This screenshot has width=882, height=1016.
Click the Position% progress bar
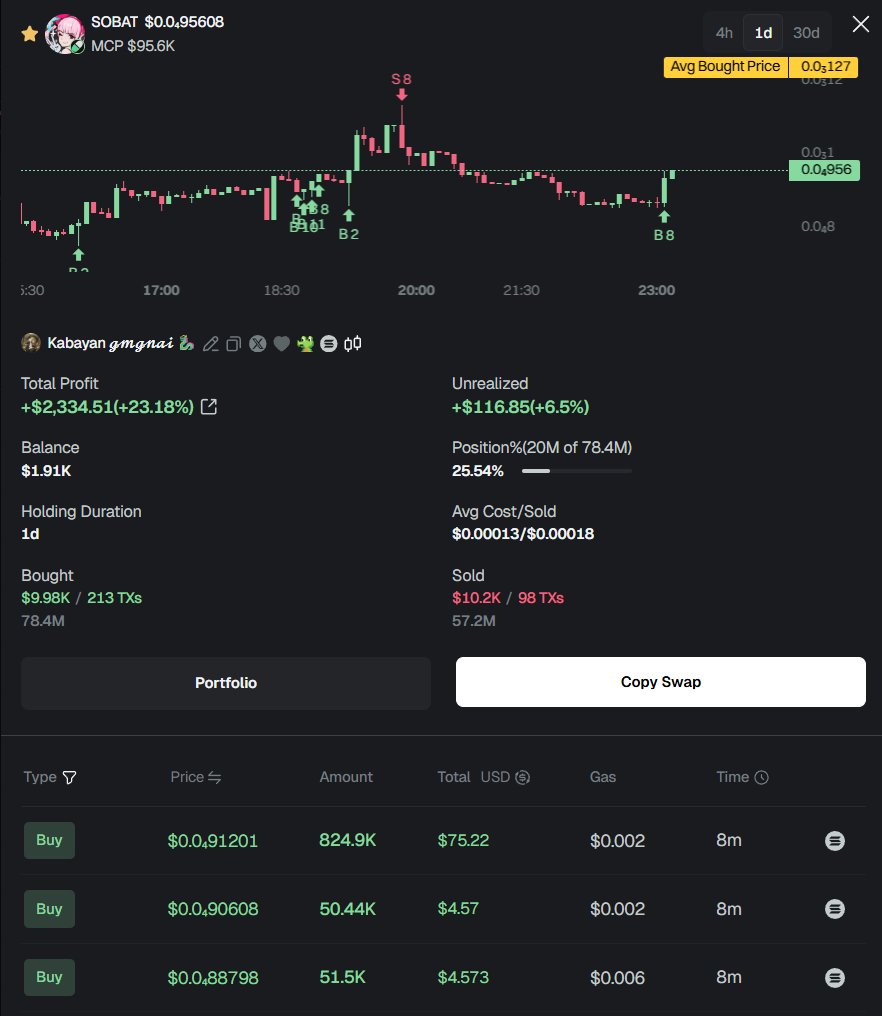click(x=578, y=470)
